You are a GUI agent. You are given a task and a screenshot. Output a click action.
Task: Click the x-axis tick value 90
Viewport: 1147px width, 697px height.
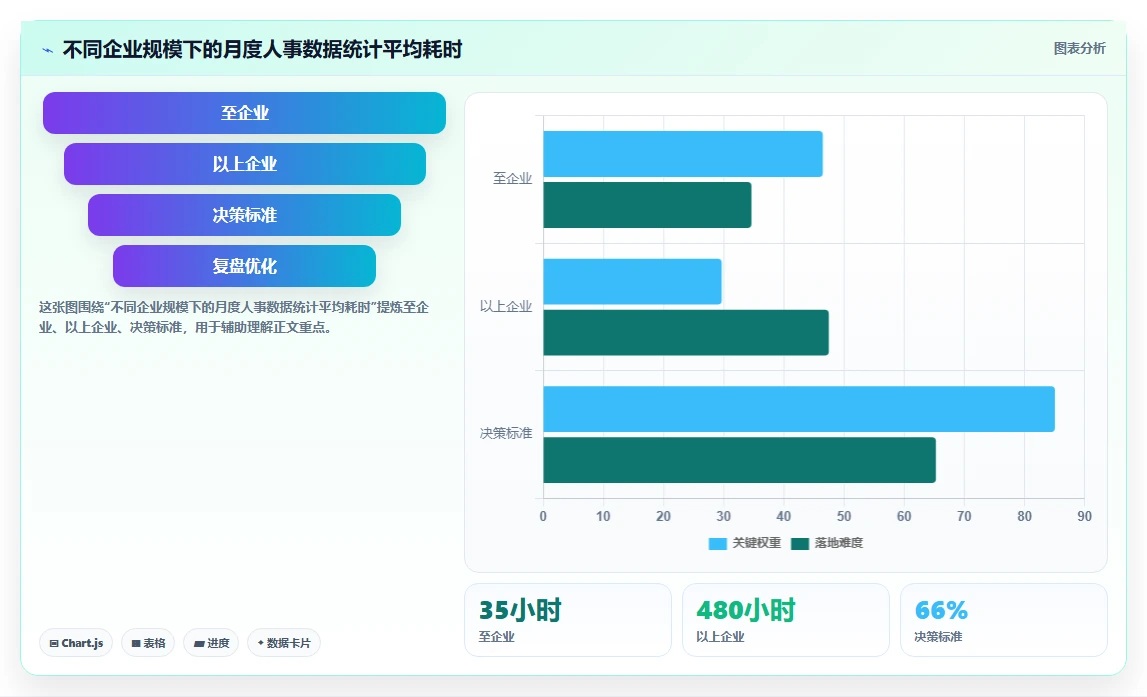[1084, 516]
